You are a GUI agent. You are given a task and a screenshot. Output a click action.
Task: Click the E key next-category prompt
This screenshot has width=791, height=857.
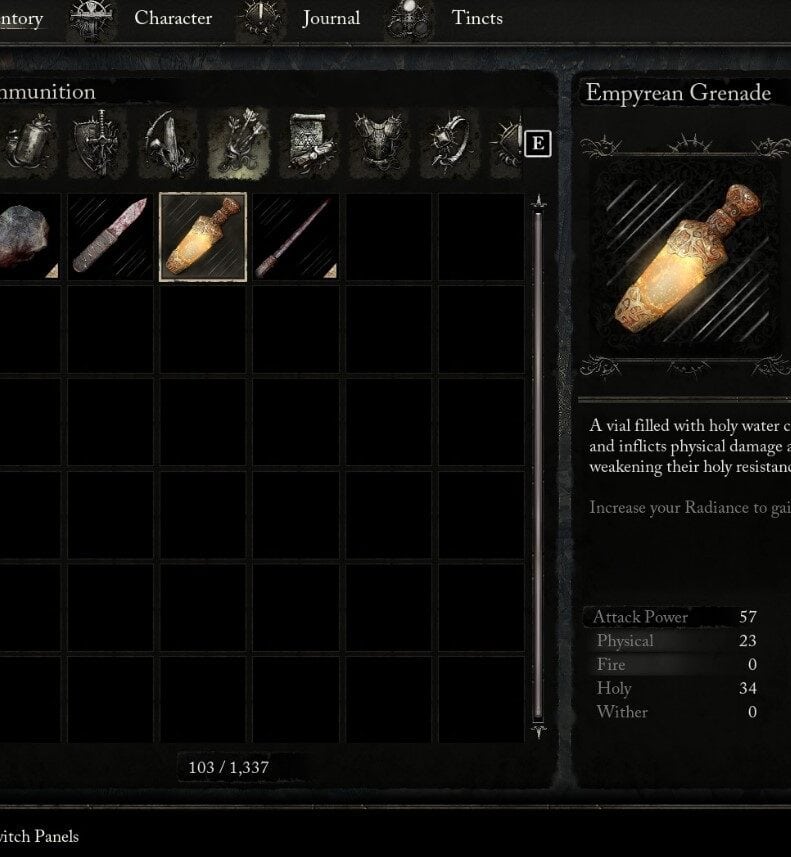[x=537, y=144]
